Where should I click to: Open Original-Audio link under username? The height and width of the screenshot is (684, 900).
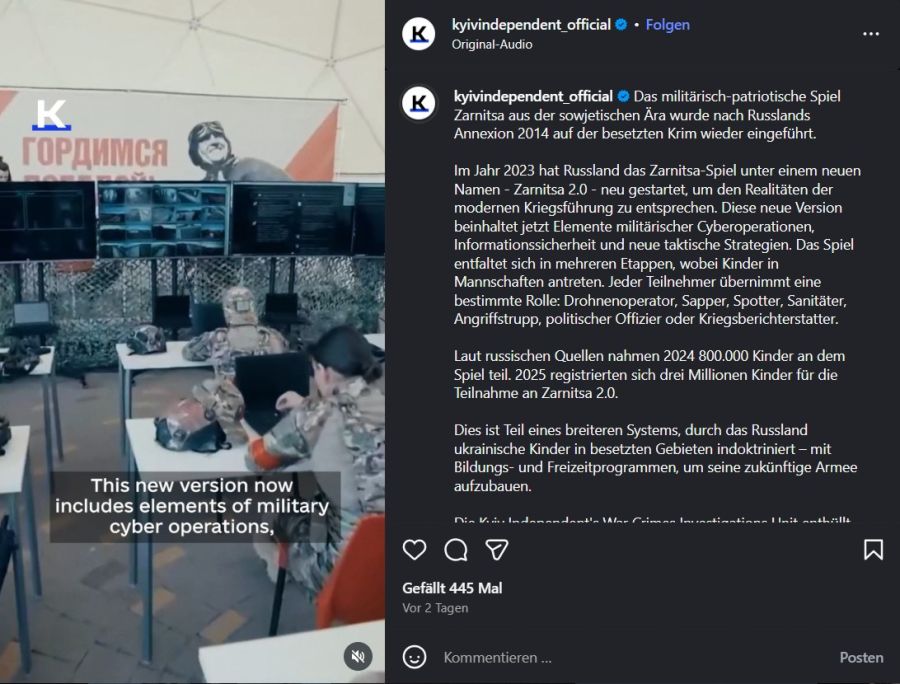click(492, 44)
